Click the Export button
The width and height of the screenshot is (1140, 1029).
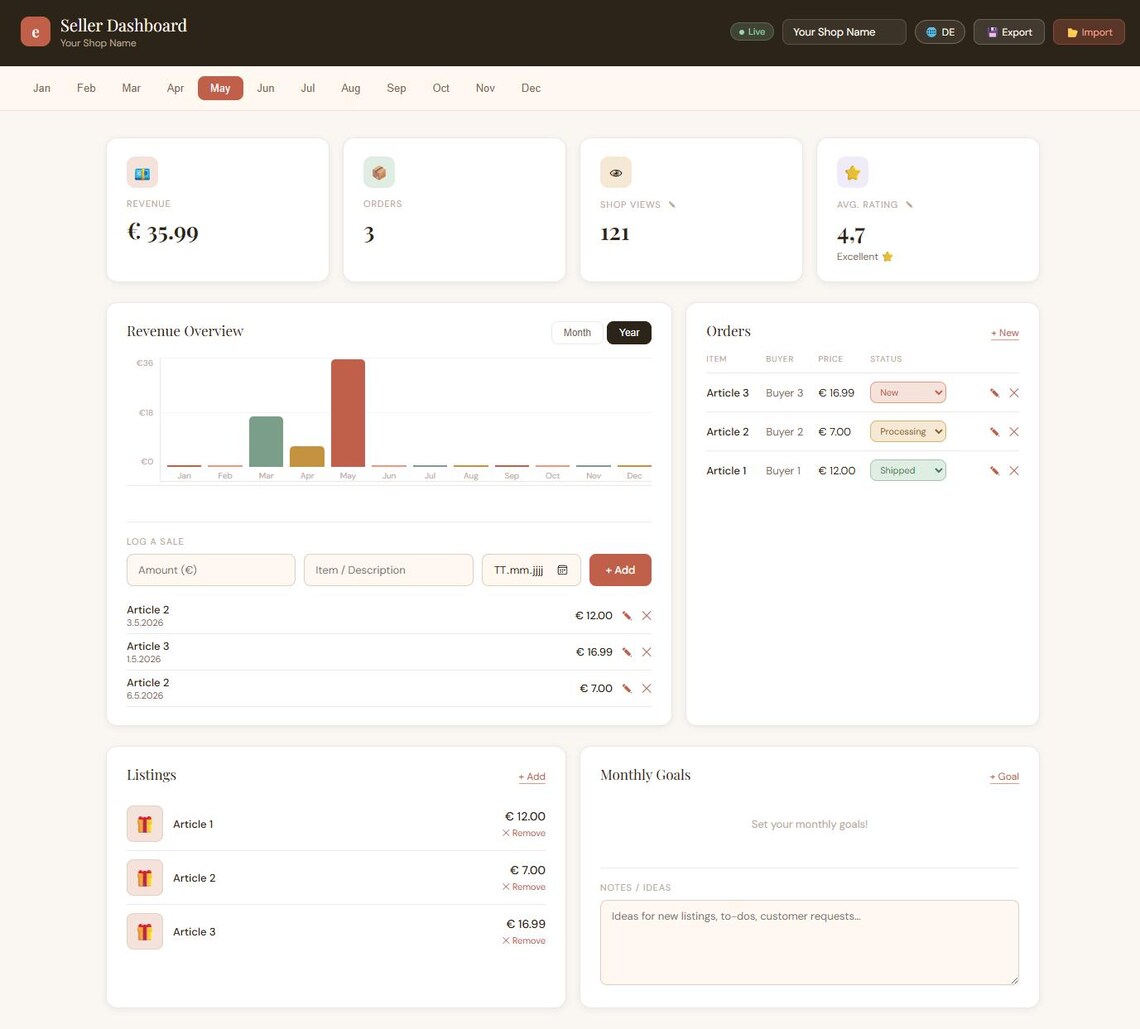[1009, 32]
